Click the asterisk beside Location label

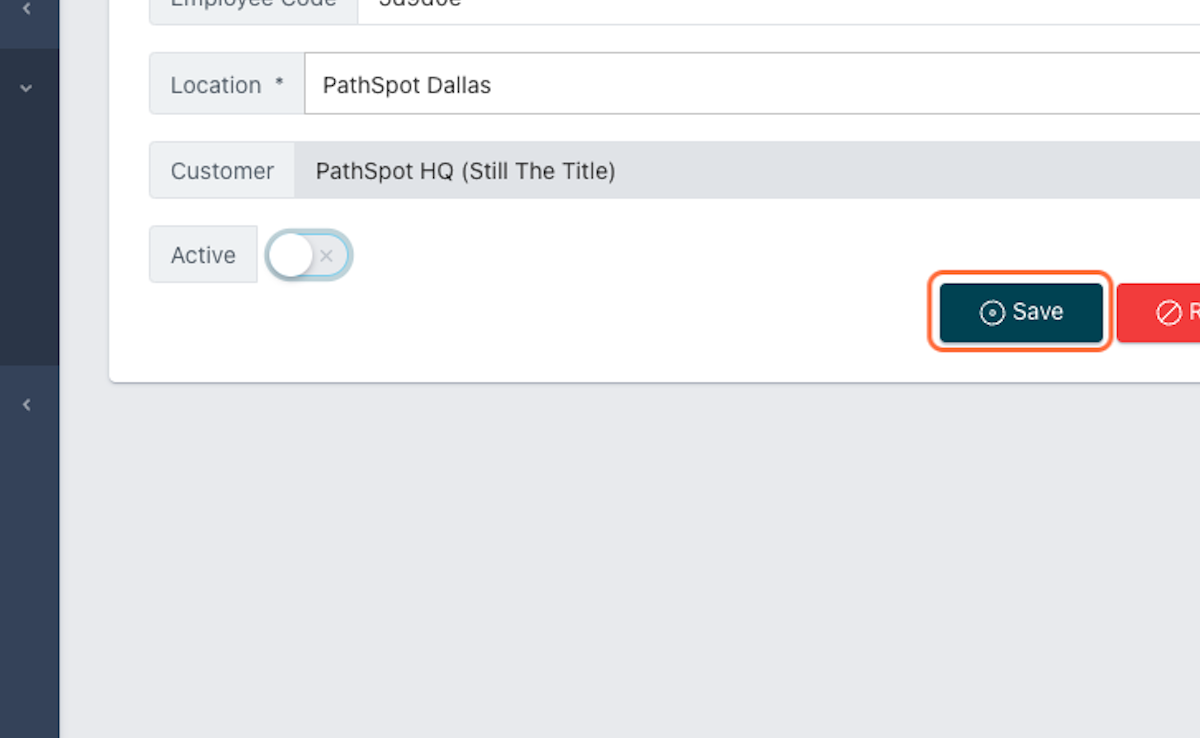[280, 84]
